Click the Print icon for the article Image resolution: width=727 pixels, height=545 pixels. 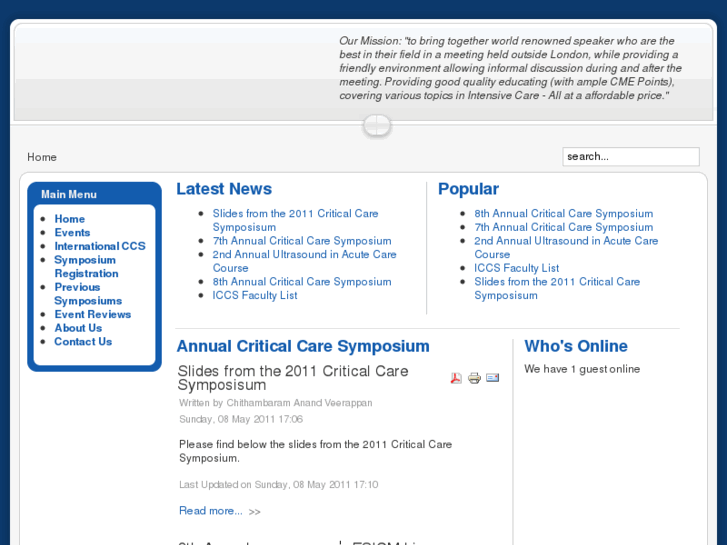coord(474,378)
